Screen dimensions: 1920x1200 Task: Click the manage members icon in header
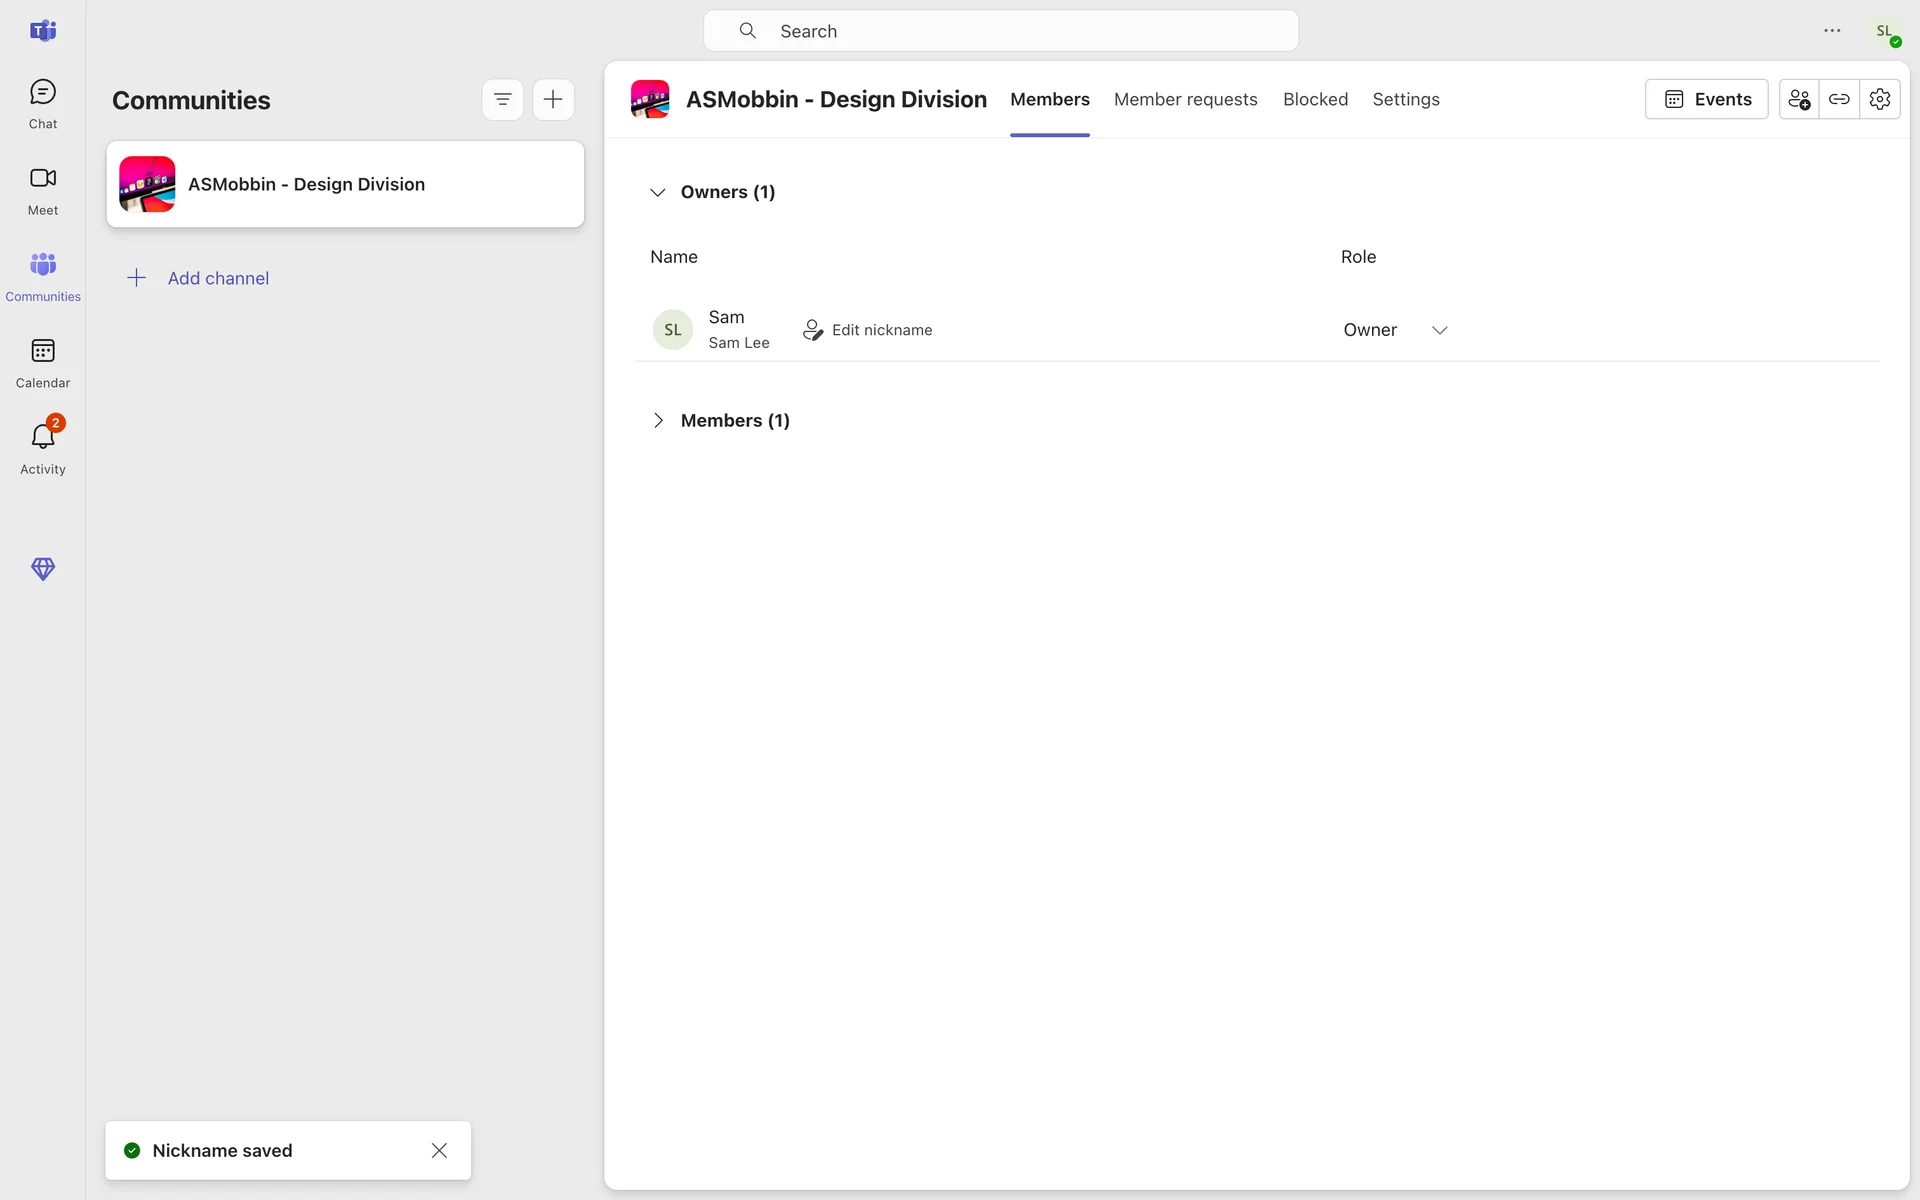(x=1799, y=99)
